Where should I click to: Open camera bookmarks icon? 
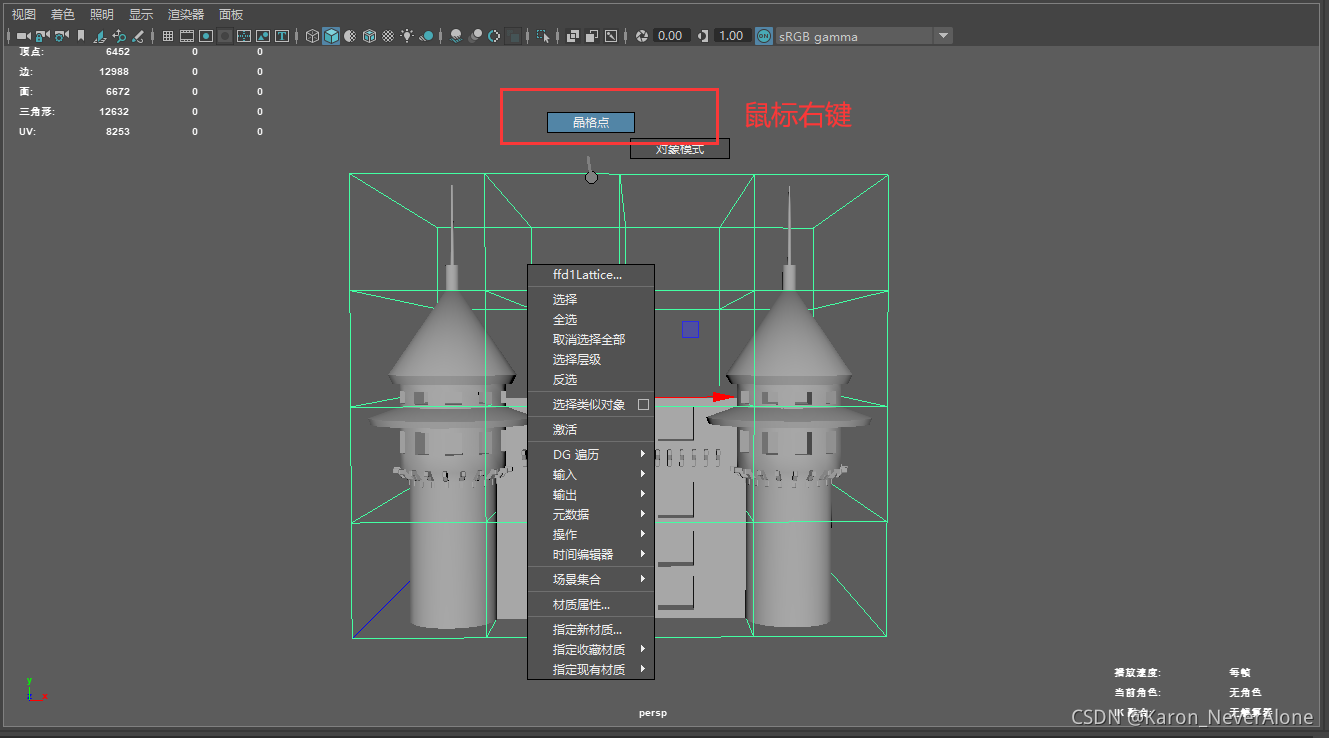[81, 36]
